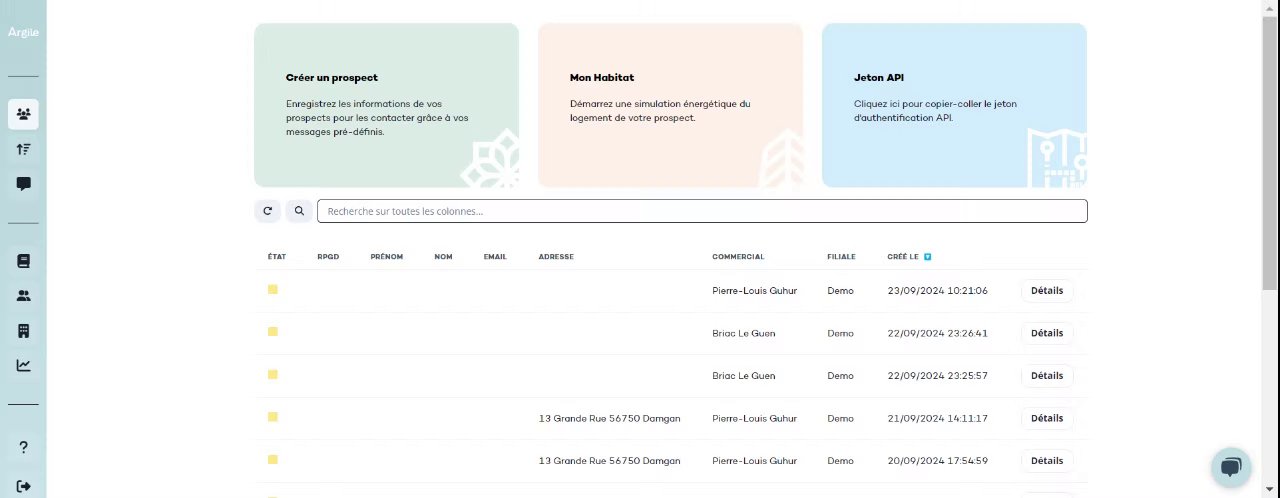Refresh the prospects table with reload icon
This screenshot has height=498, width=1280.
[267, 211]
